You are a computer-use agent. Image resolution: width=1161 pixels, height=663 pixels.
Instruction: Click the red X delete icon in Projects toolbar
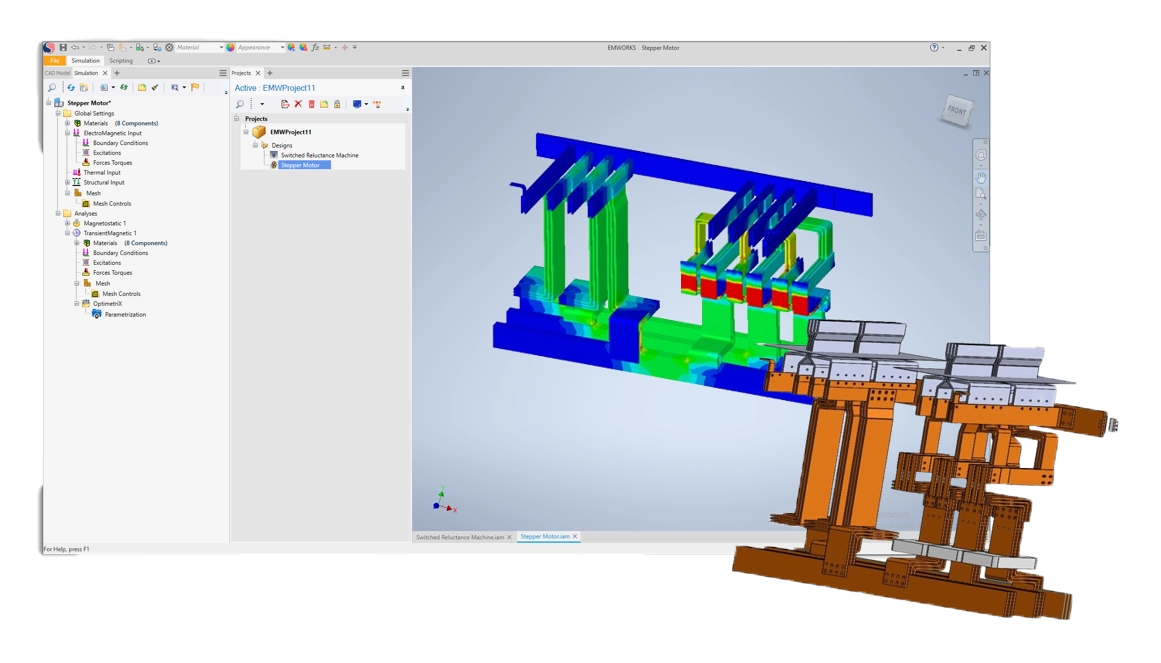298,104
